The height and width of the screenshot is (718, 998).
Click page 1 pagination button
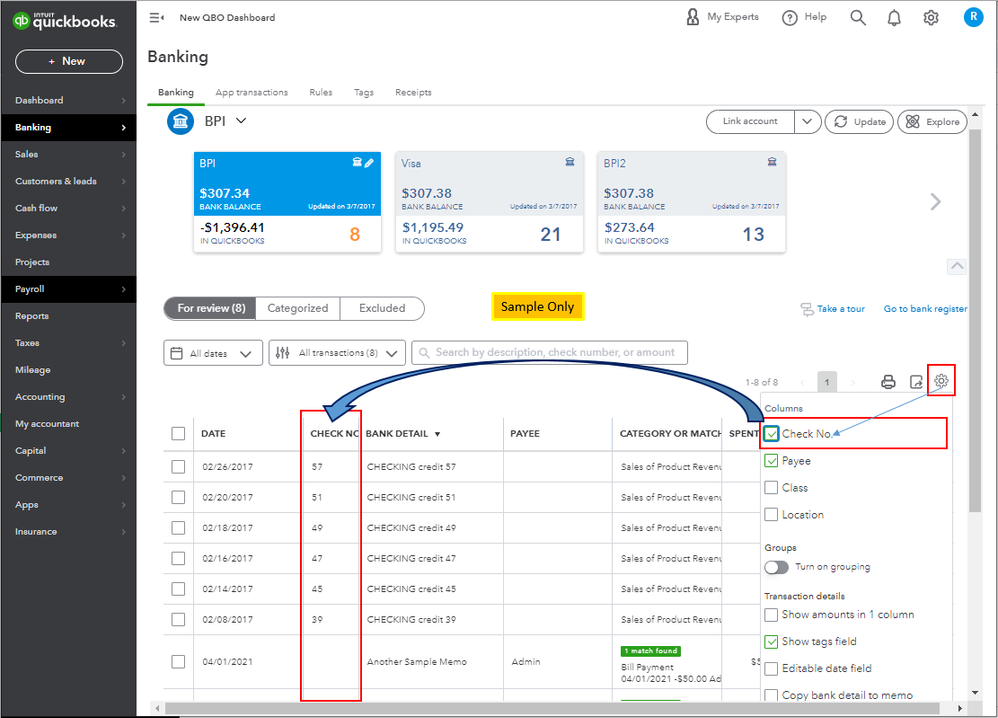coord(827,382)
